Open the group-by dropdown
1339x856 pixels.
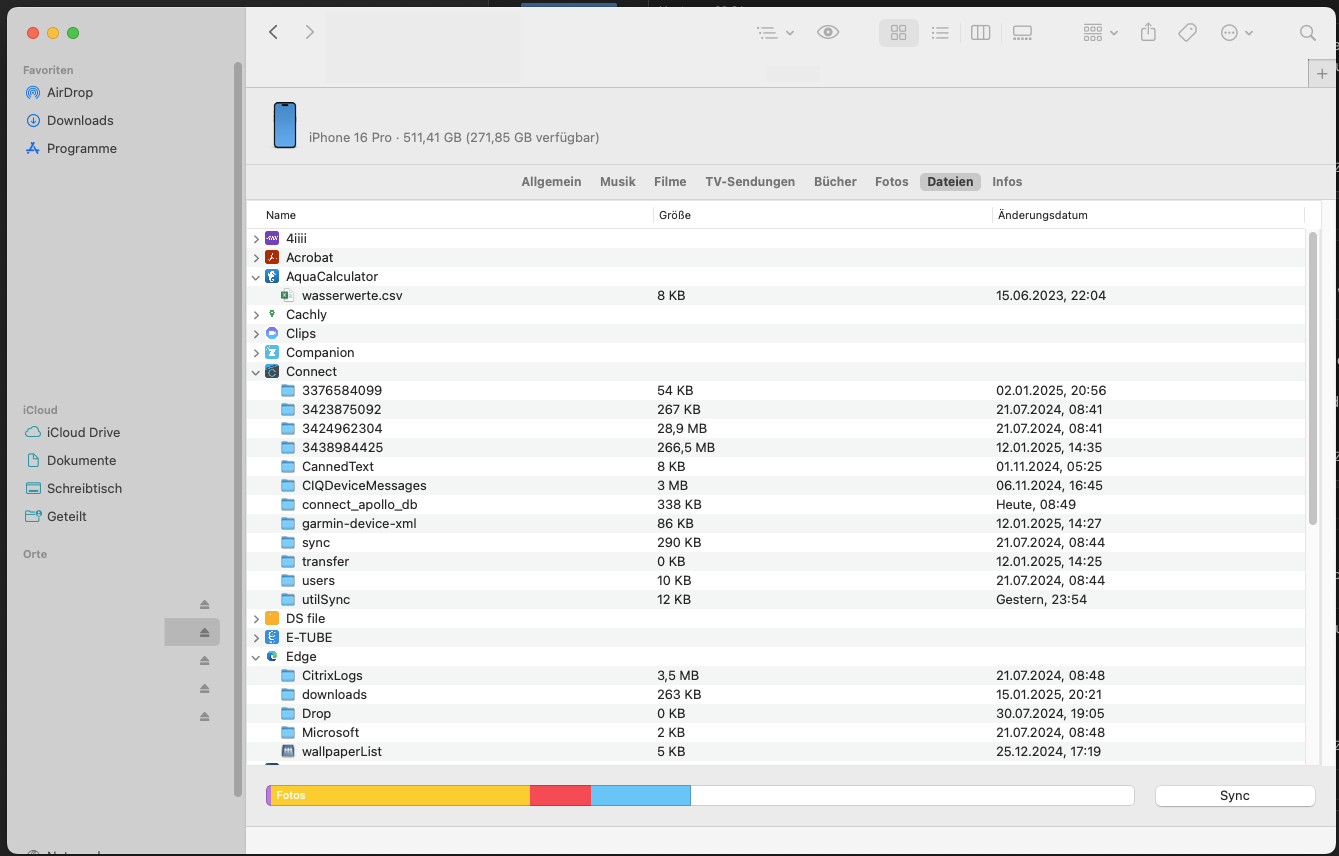coord(1100,33)
